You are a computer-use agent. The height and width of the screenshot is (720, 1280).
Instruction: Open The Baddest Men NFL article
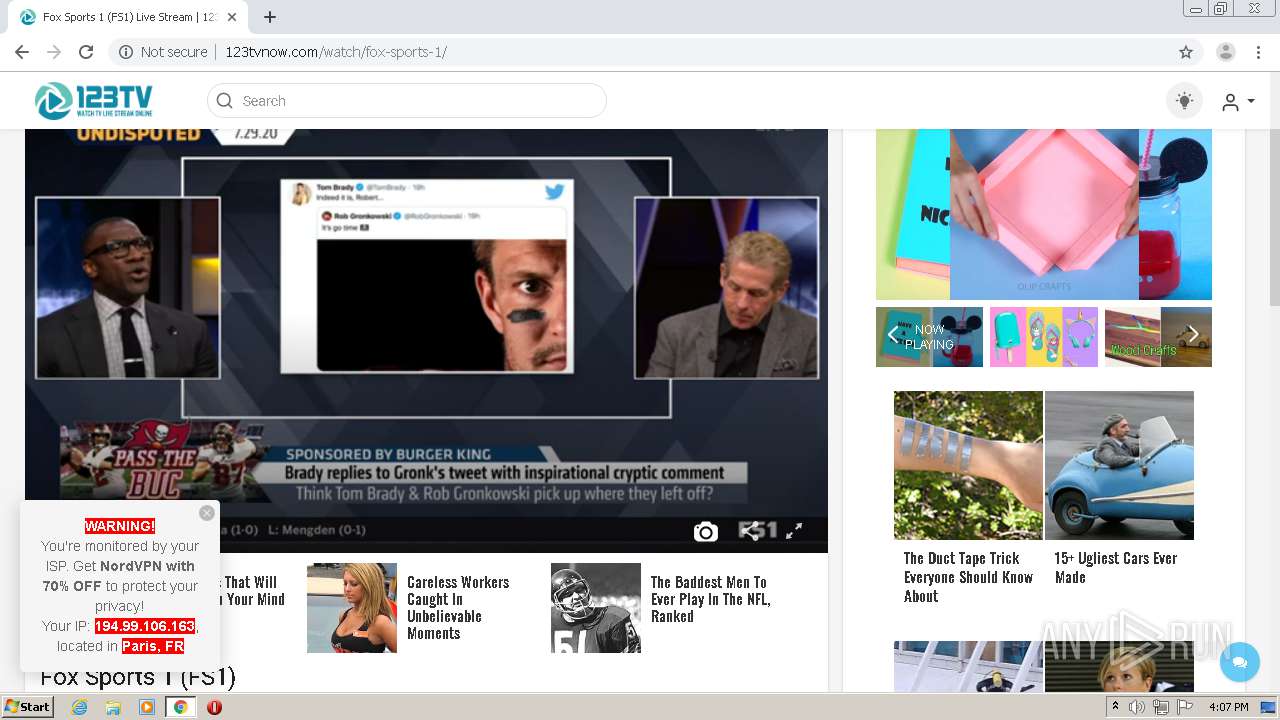[710, 599]
